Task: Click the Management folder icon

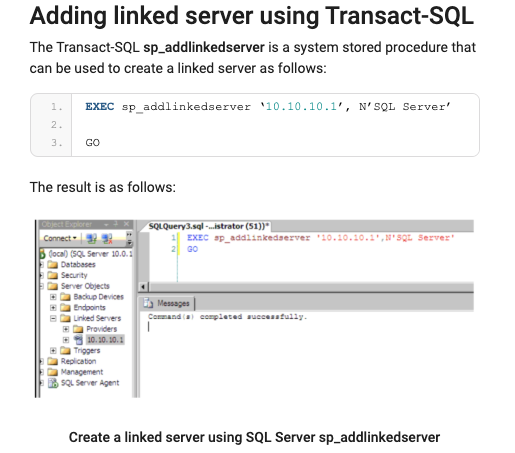Action: coord(52,372)
